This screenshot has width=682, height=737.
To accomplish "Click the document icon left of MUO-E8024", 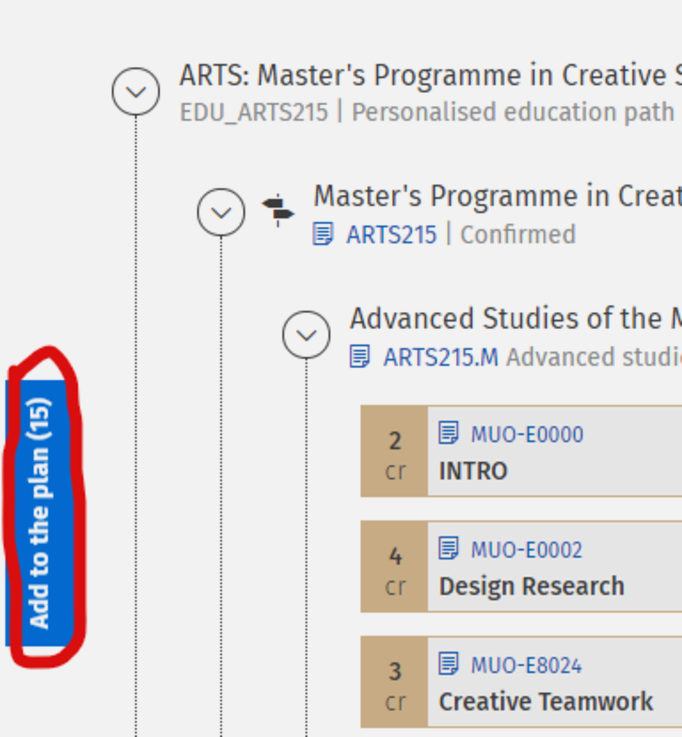I will [449, 664].
